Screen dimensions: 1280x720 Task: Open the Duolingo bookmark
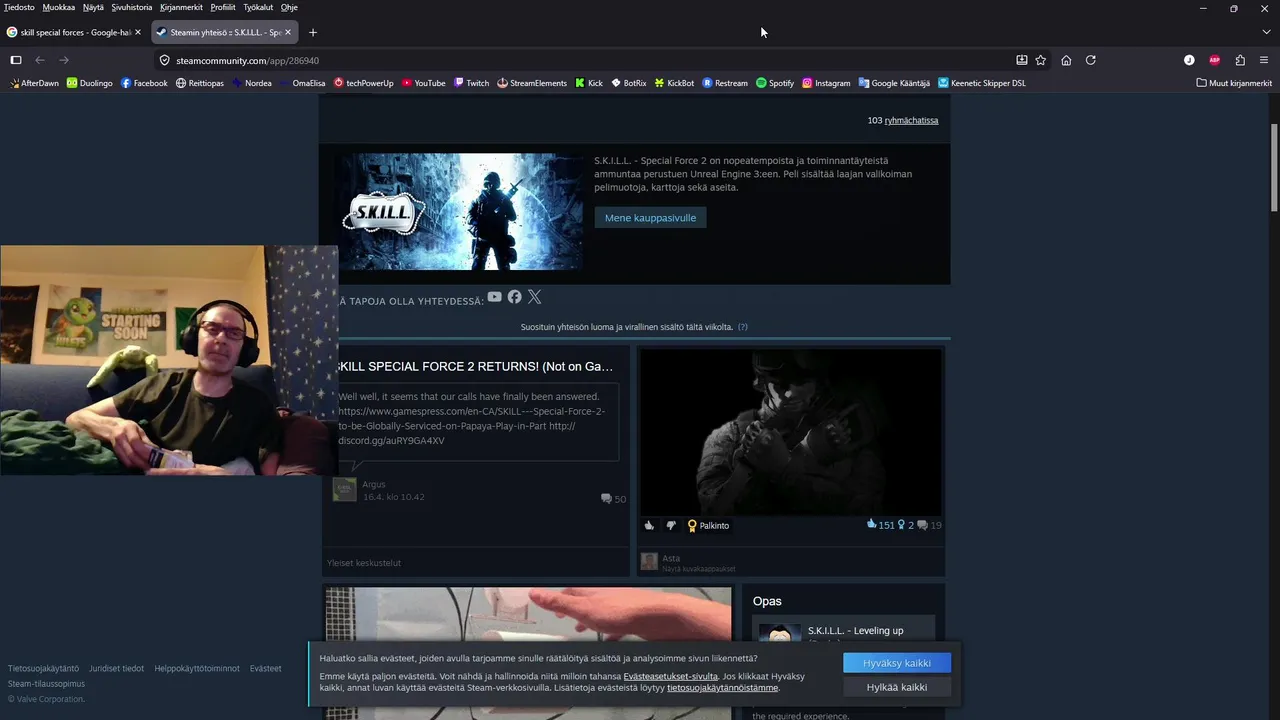[x=90, y=83]
